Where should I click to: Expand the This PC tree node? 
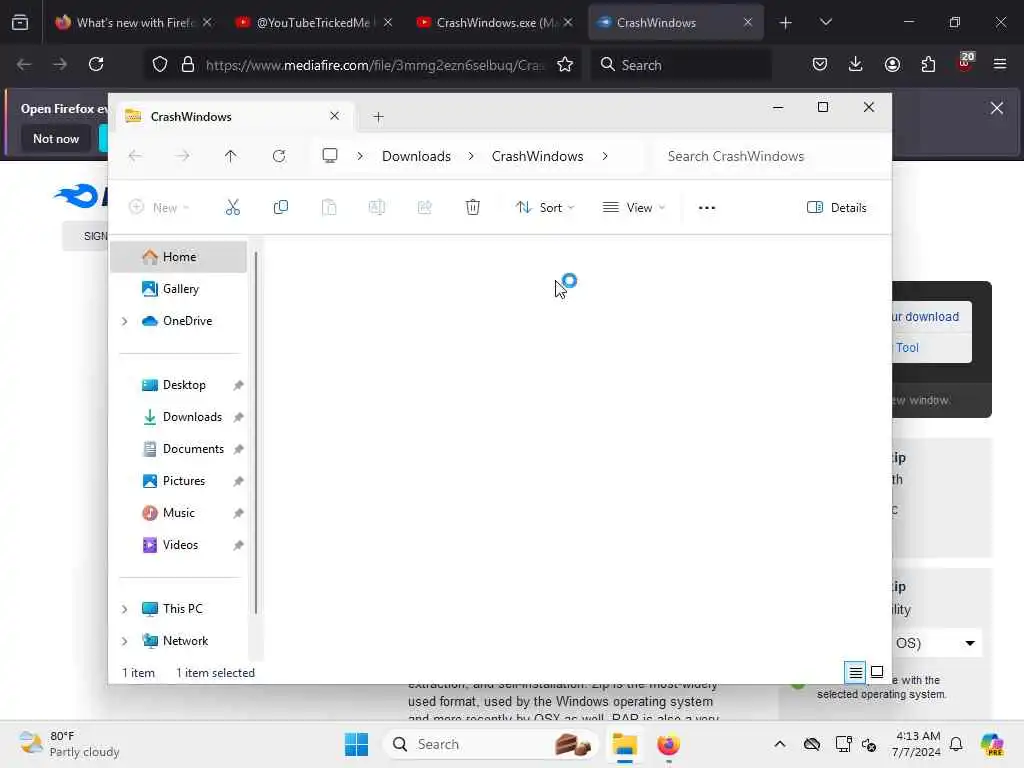point(125,609)
